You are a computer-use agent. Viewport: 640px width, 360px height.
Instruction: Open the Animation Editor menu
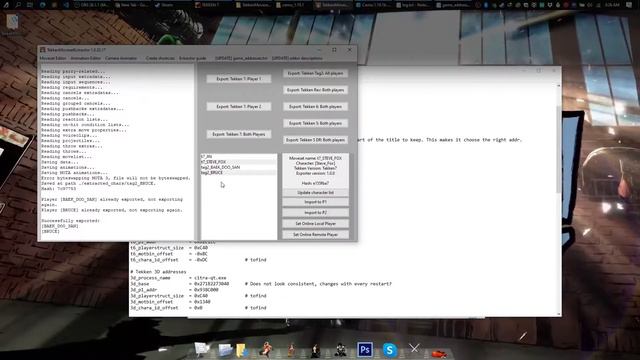tap(86, 58)
